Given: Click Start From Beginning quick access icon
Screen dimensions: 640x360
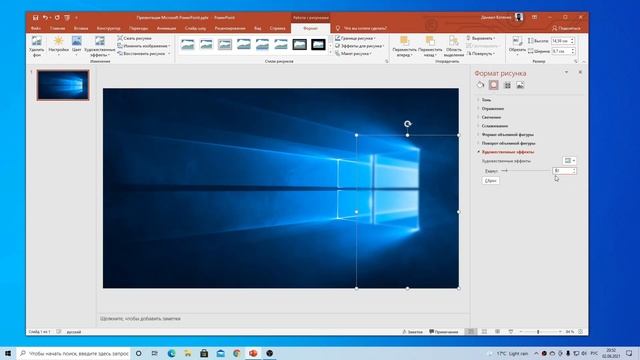Looking at the screenshot, I should 67,18.
